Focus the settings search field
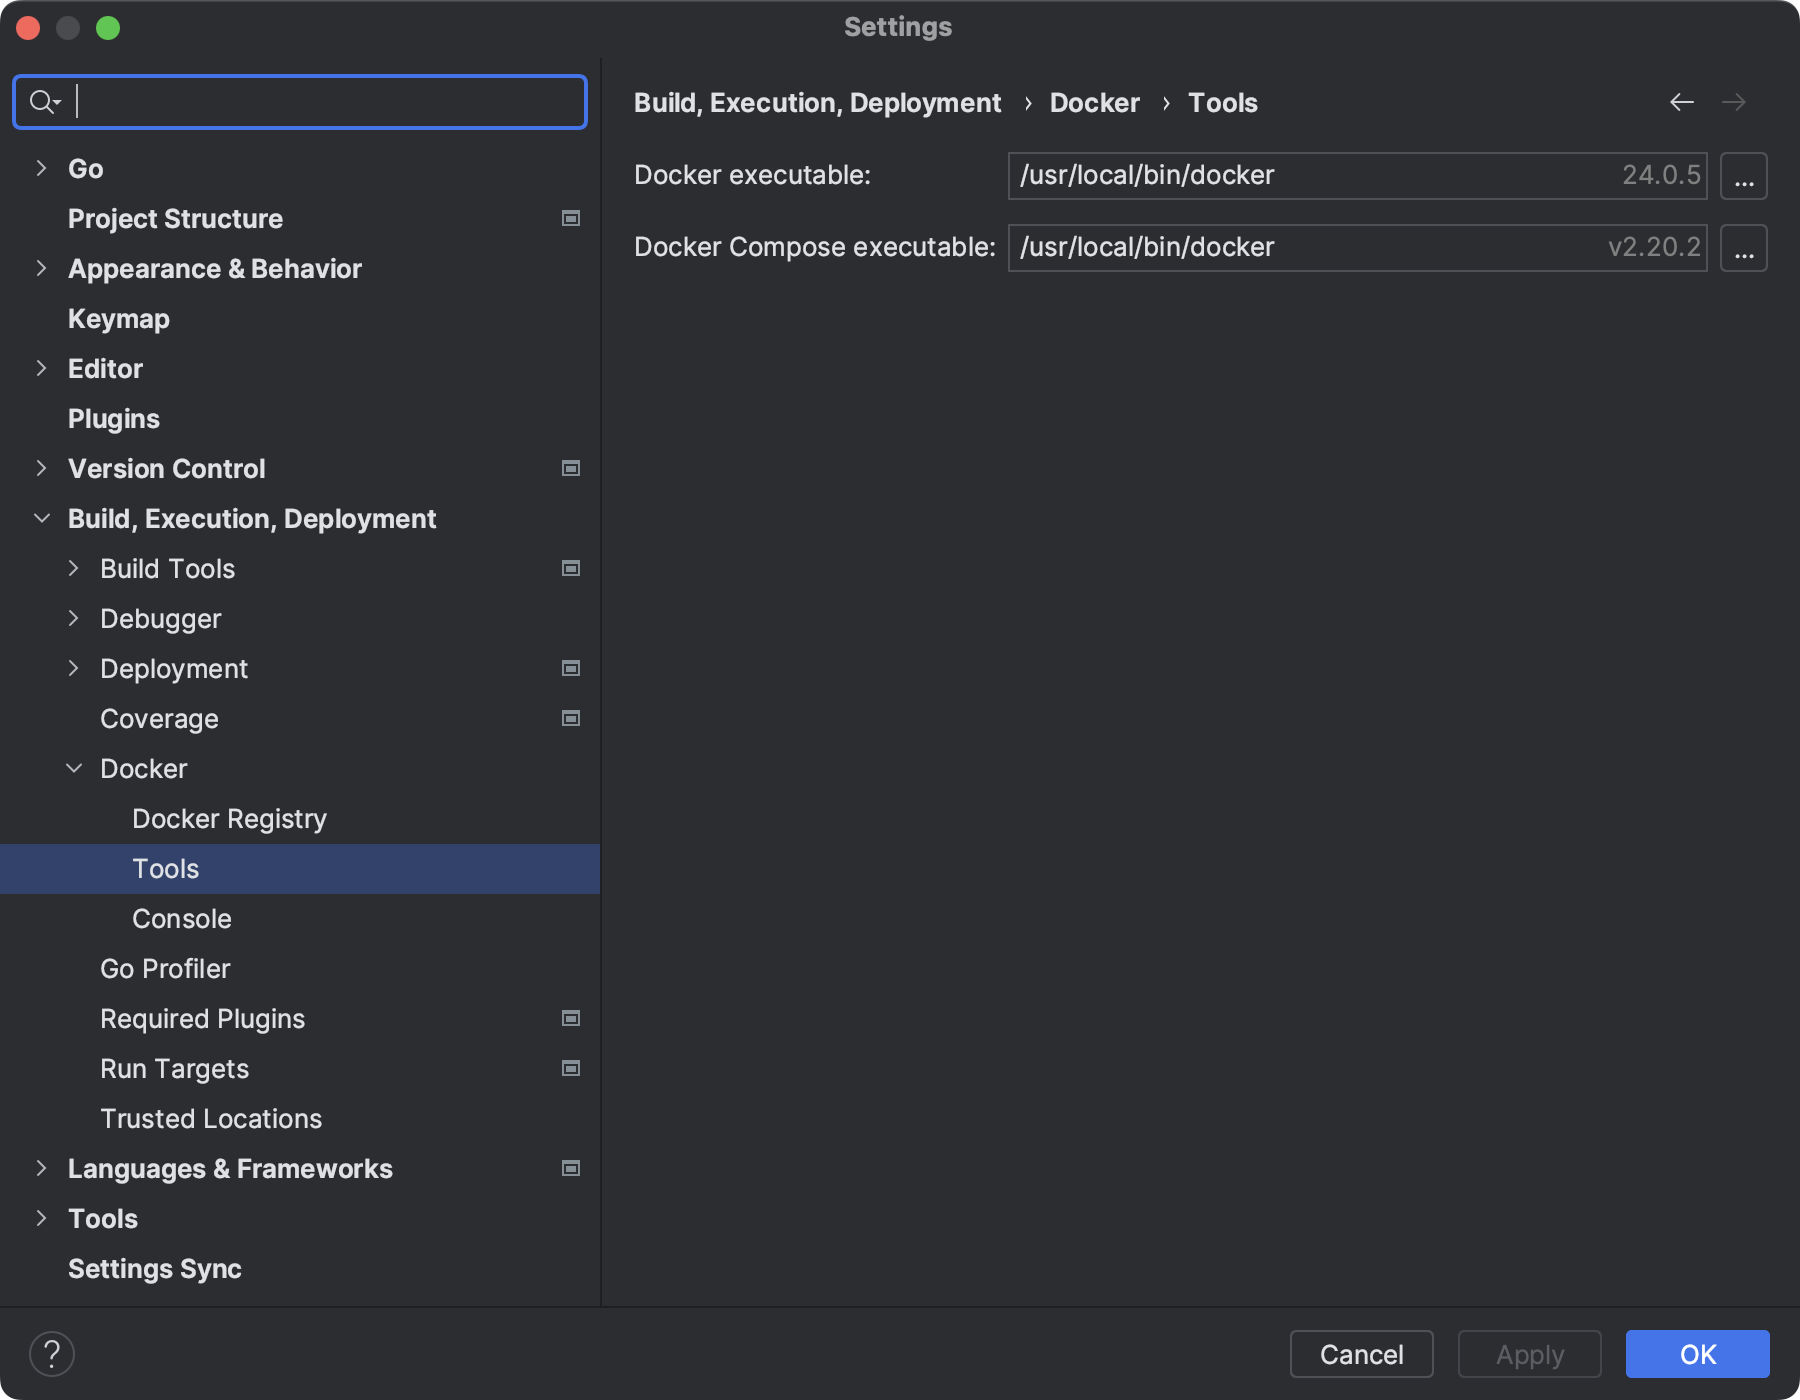 pyautogui.click(x=300, y=102)
